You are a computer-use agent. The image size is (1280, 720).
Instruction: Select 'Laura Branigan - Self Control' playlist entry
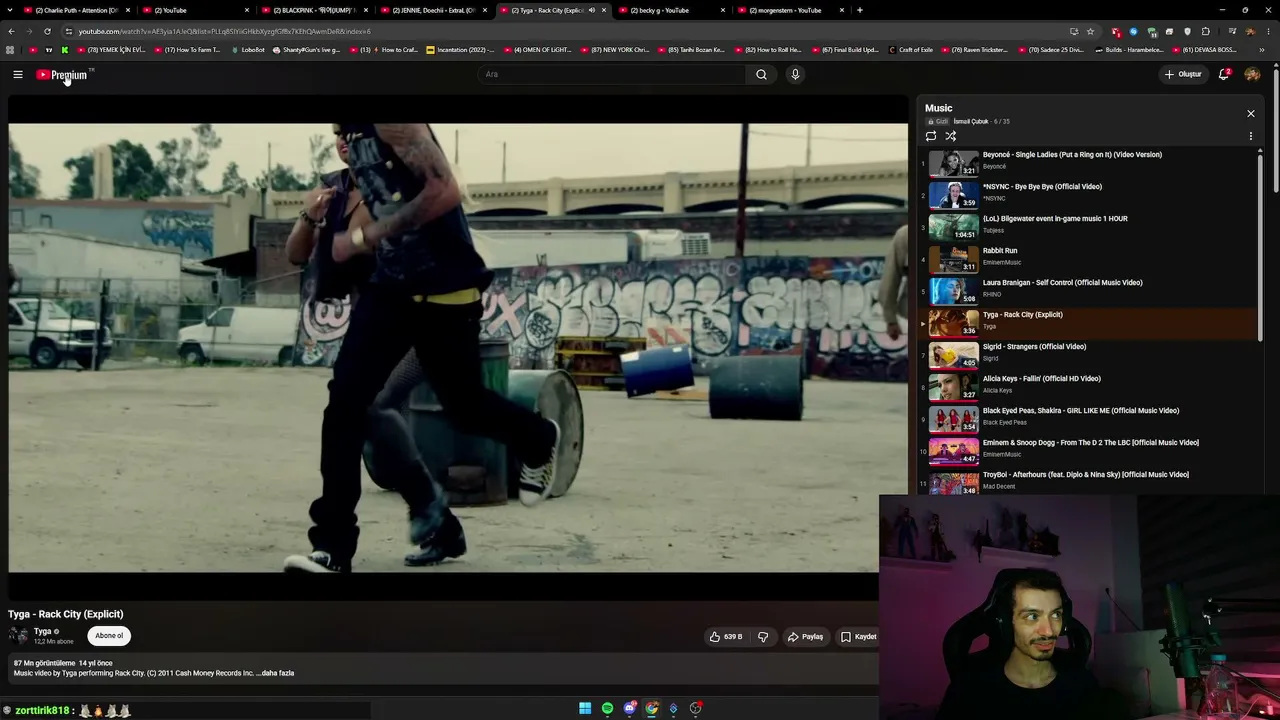pyautogui.click(x=1089, y=290)
